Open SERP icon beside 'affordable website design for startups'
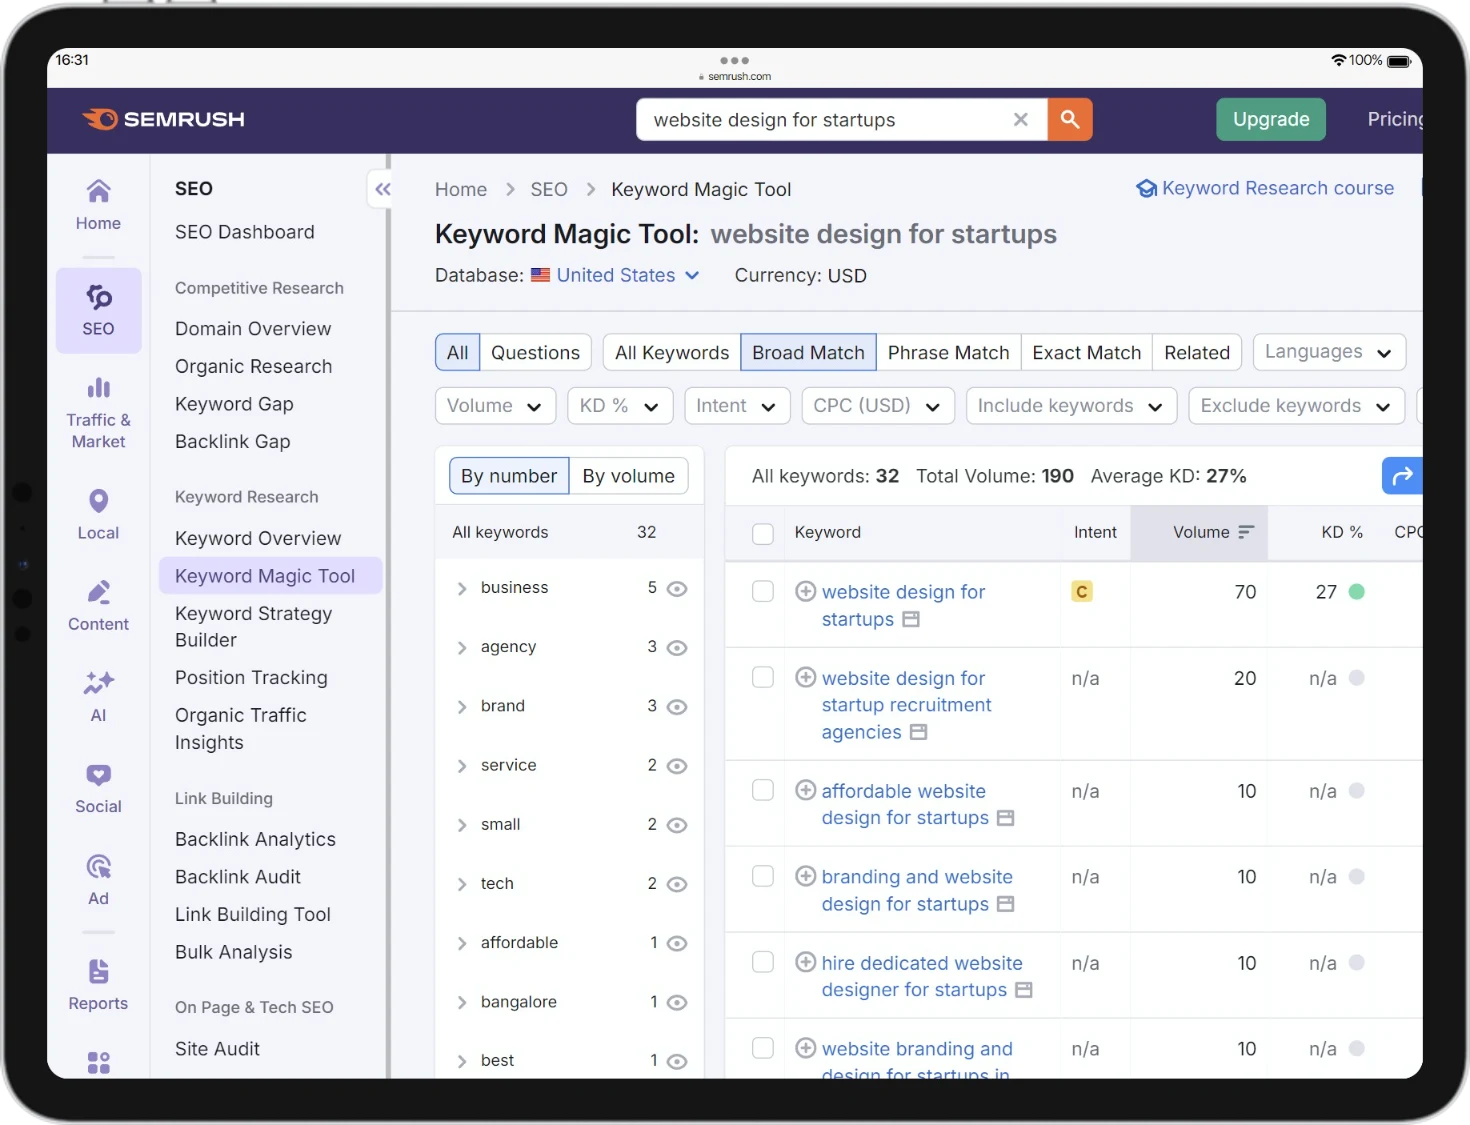Image resolution: width=1470 pixels, height=1125 pixels. [1005, 818]
